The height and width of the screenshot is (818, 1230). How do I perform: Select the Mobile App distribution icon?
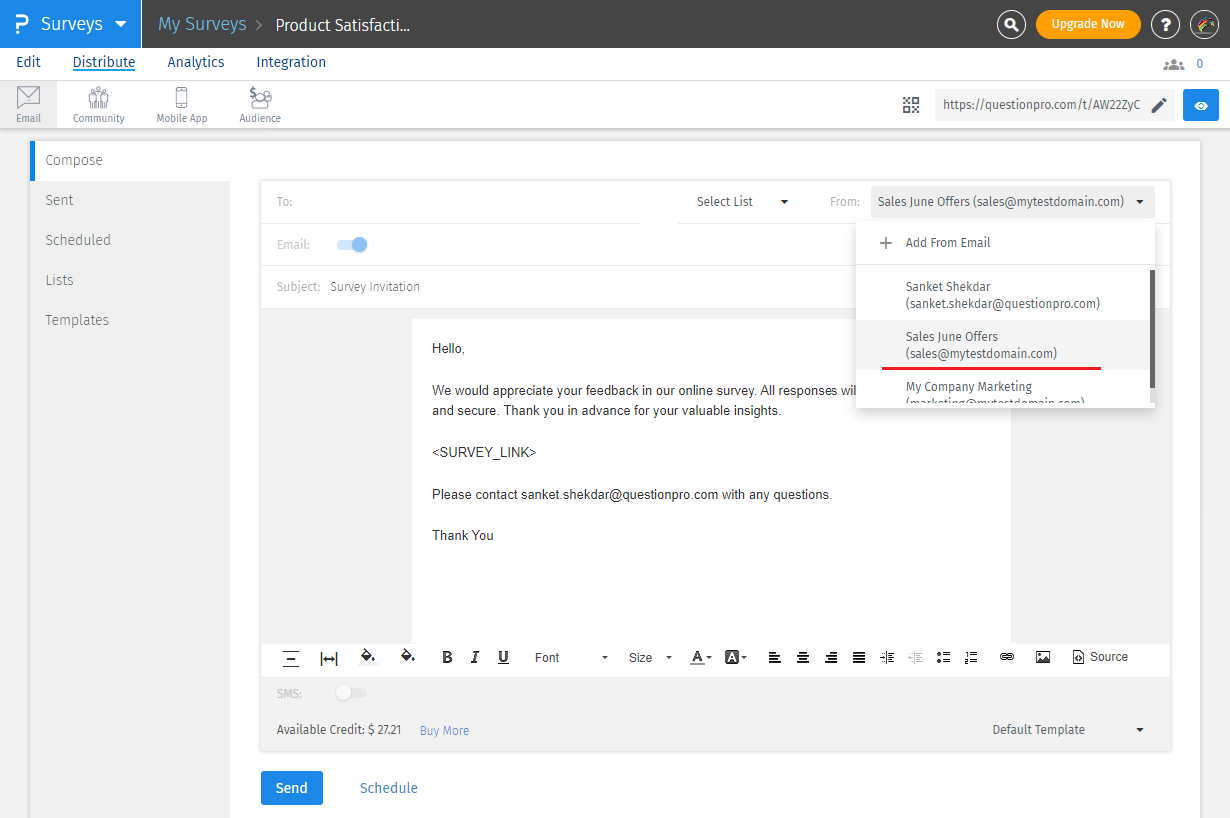pos(182,105)
